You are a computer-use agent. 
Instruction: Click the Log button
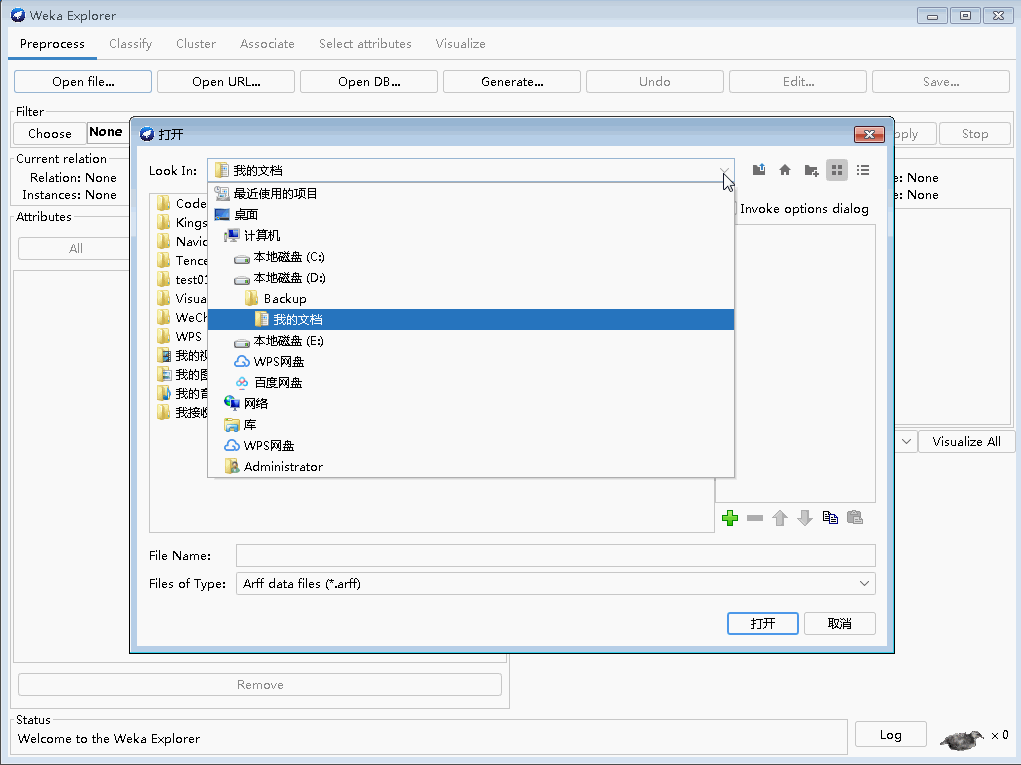(890, 734)
